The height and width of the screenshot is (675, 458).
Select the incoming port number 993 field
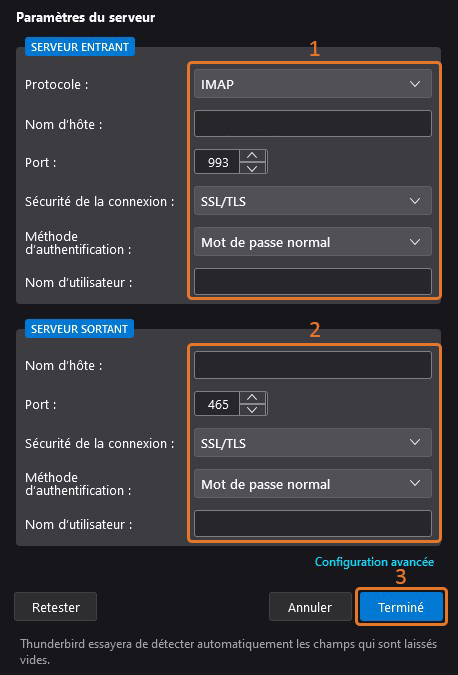[217, 162]
